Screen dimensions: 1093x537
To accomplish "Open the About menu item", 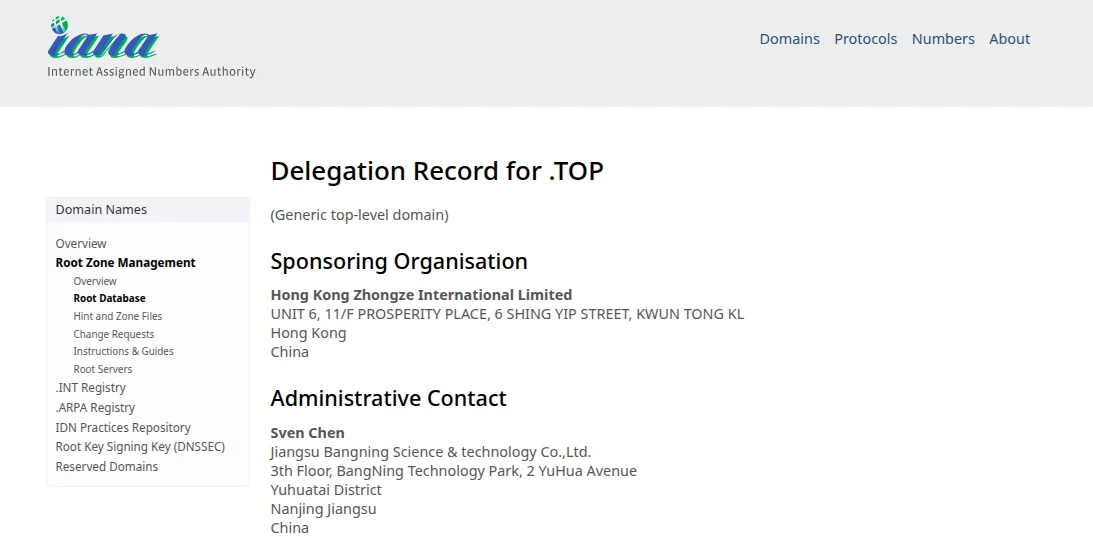I will 1009,39.
